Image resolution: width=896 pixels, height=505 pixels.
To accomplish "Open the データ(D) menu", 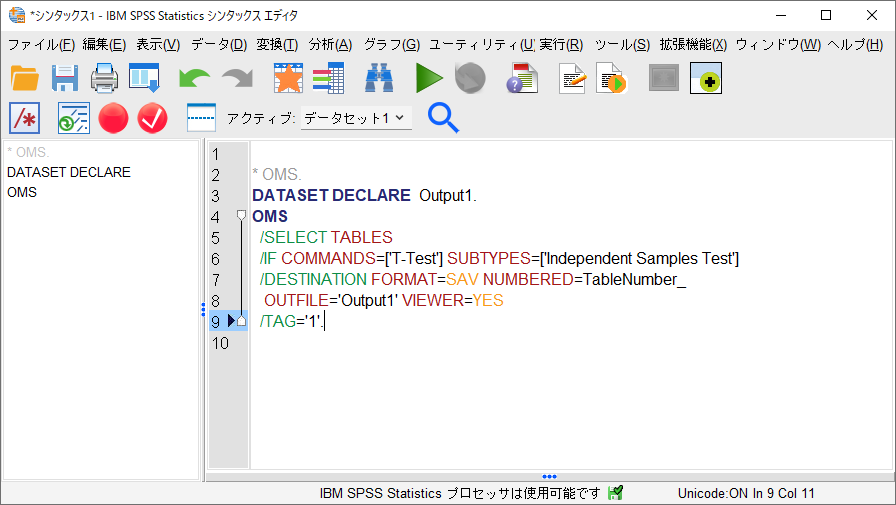I will tap(219, 45).
